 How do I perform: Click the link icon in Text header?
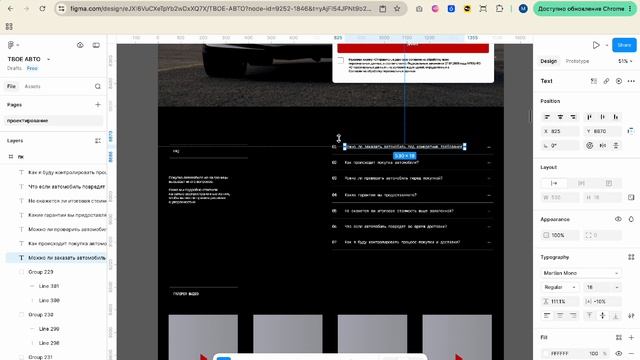[x=606, y=81]
